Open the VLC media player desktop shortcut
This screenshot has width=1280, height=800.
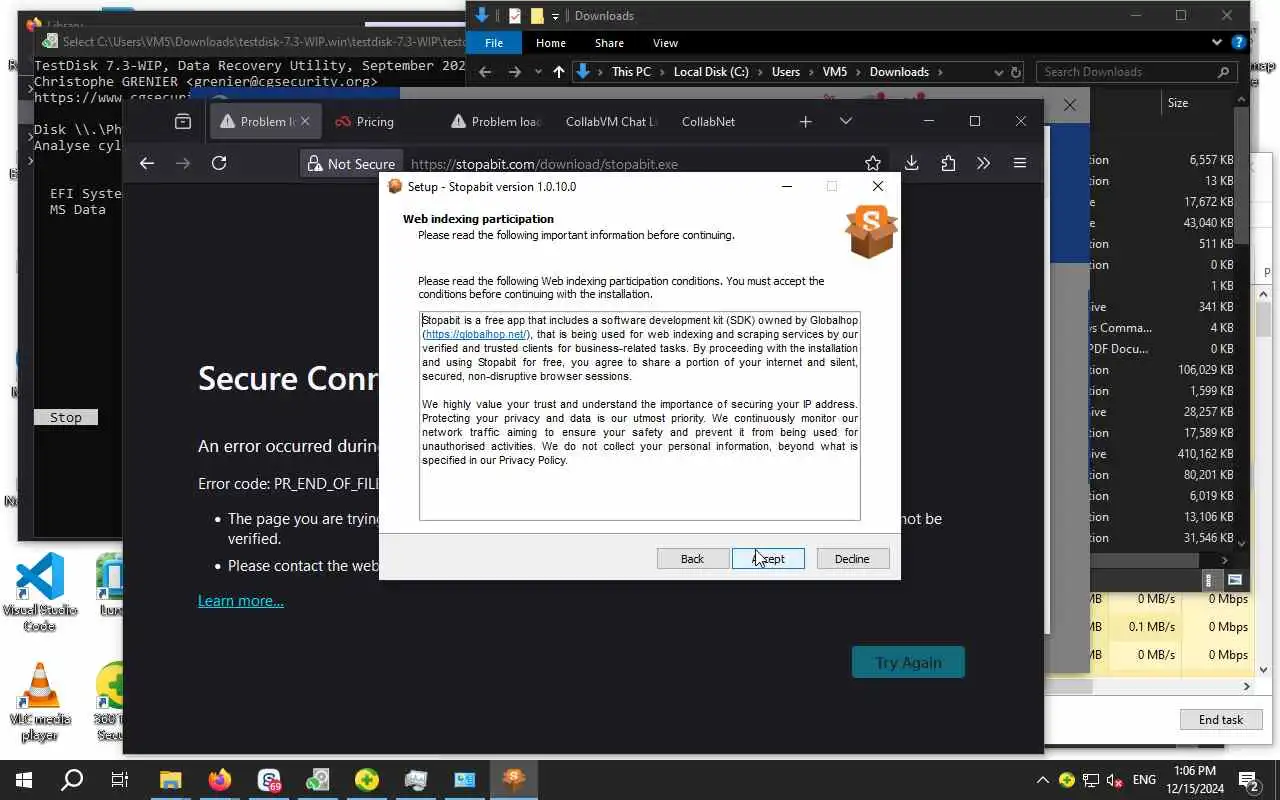[x=40, y=702]
